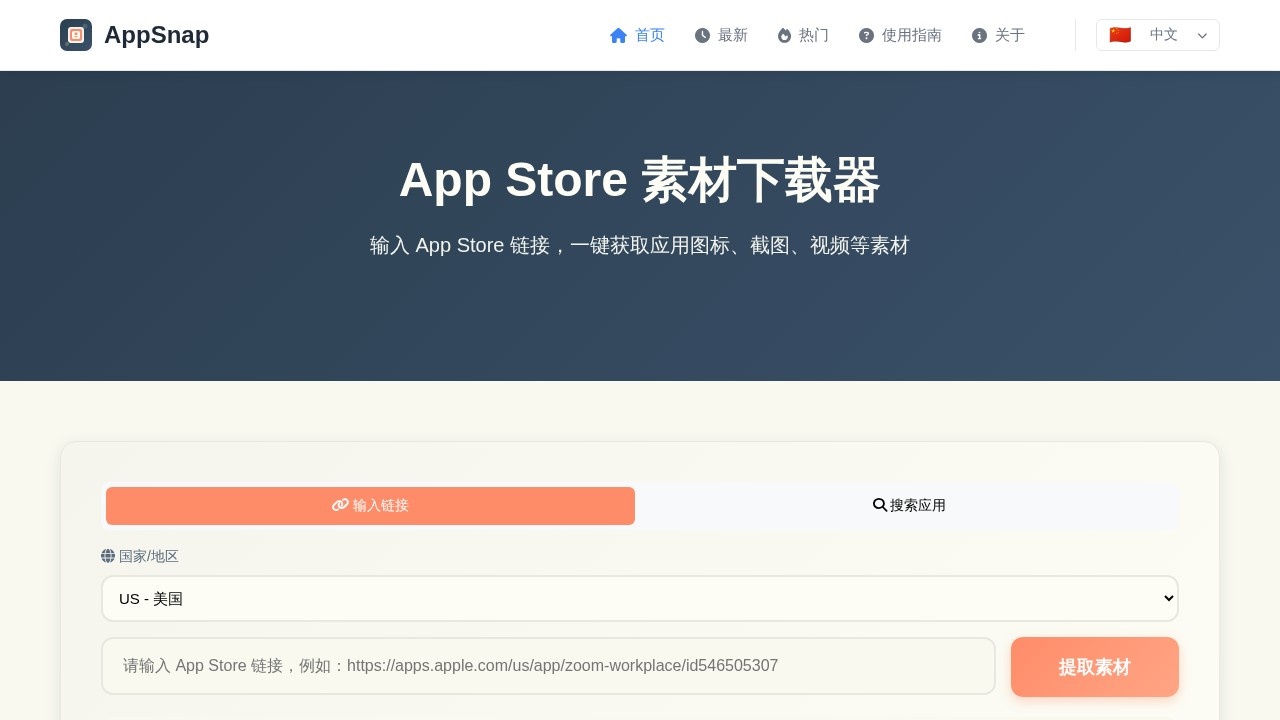
Task: Click the China flag icon
Action: click(1120, 35)
